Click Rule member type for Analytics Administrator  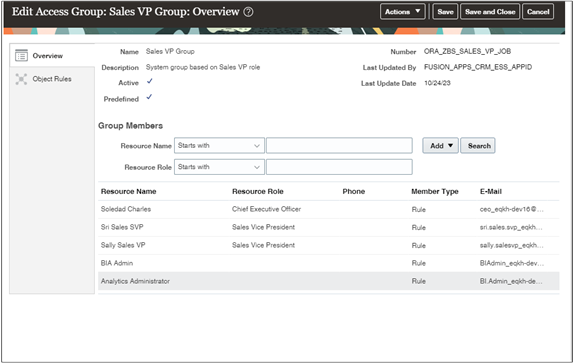(418, 281)
